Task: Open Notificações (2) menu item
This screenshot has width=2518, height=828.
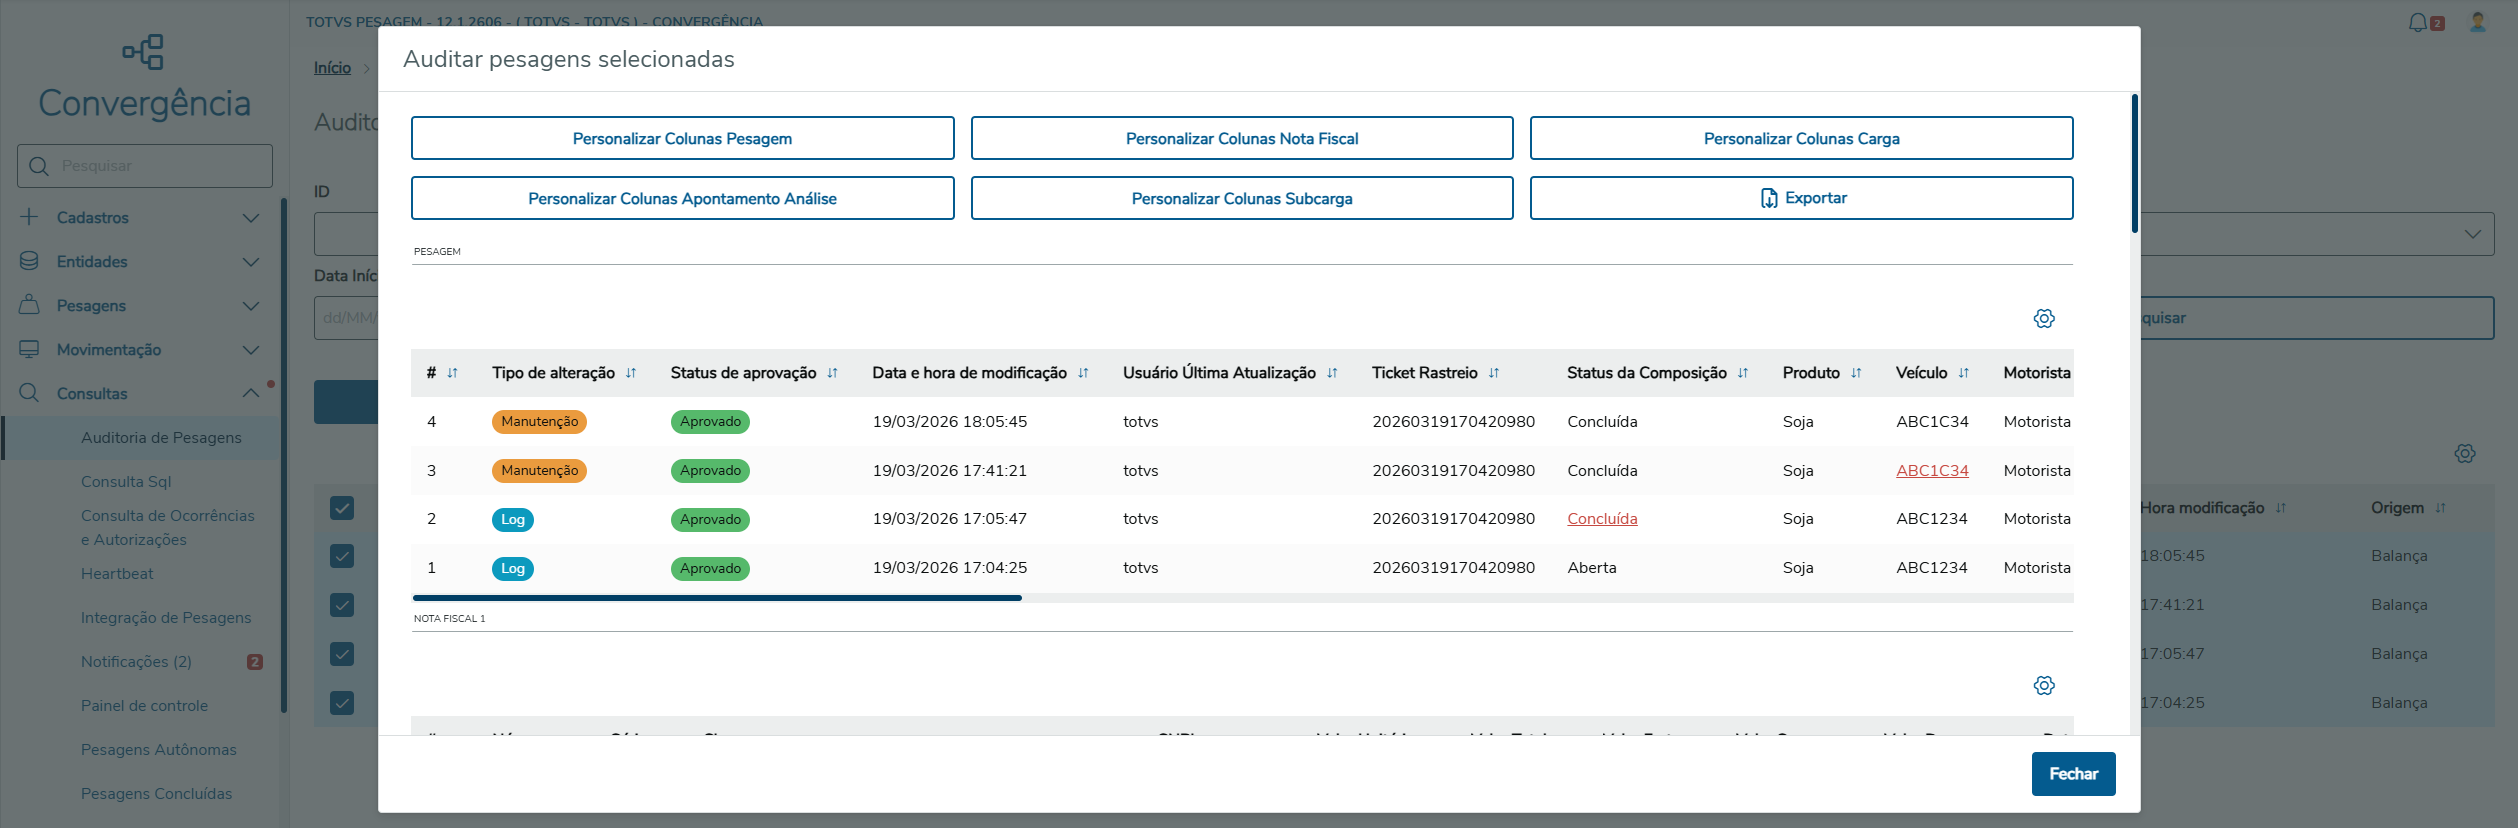Action: [x=136, y=662]
